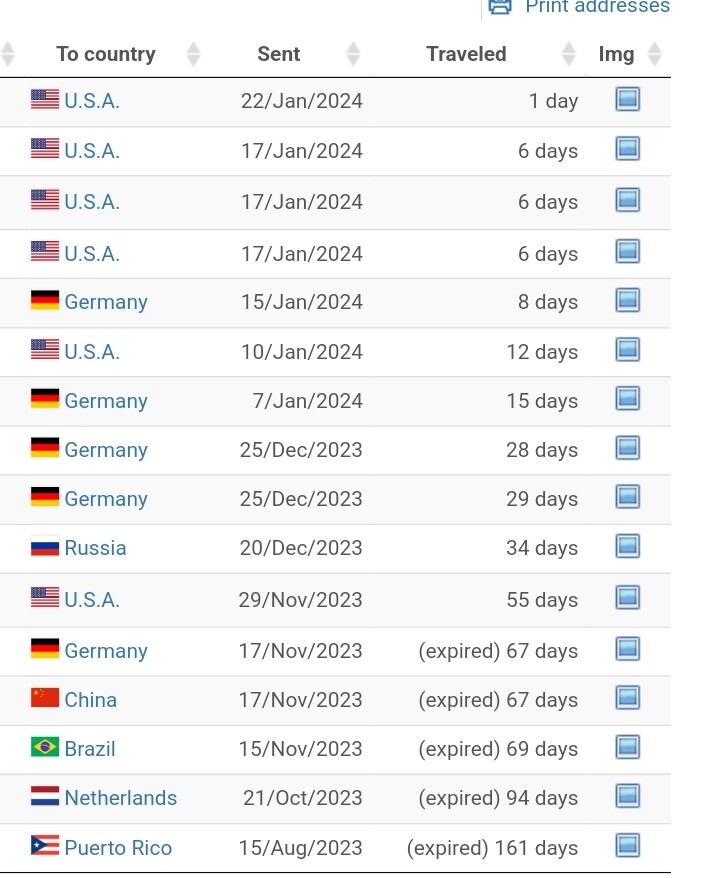Click the China flag icon
This screenshot has width=701, height=878.
(x=45, y=698)
